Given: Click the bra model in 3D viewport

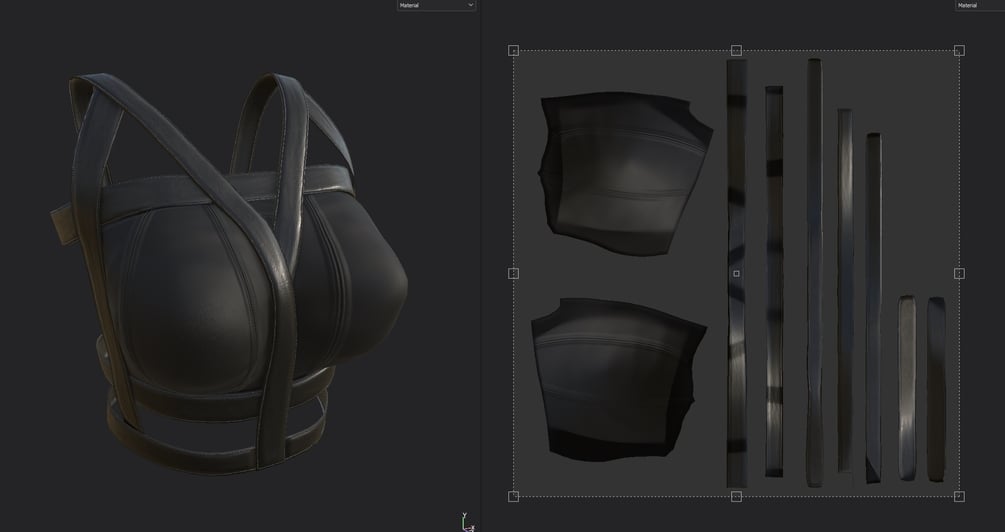Looking at the screenshot, I should [x=228, y=272].
